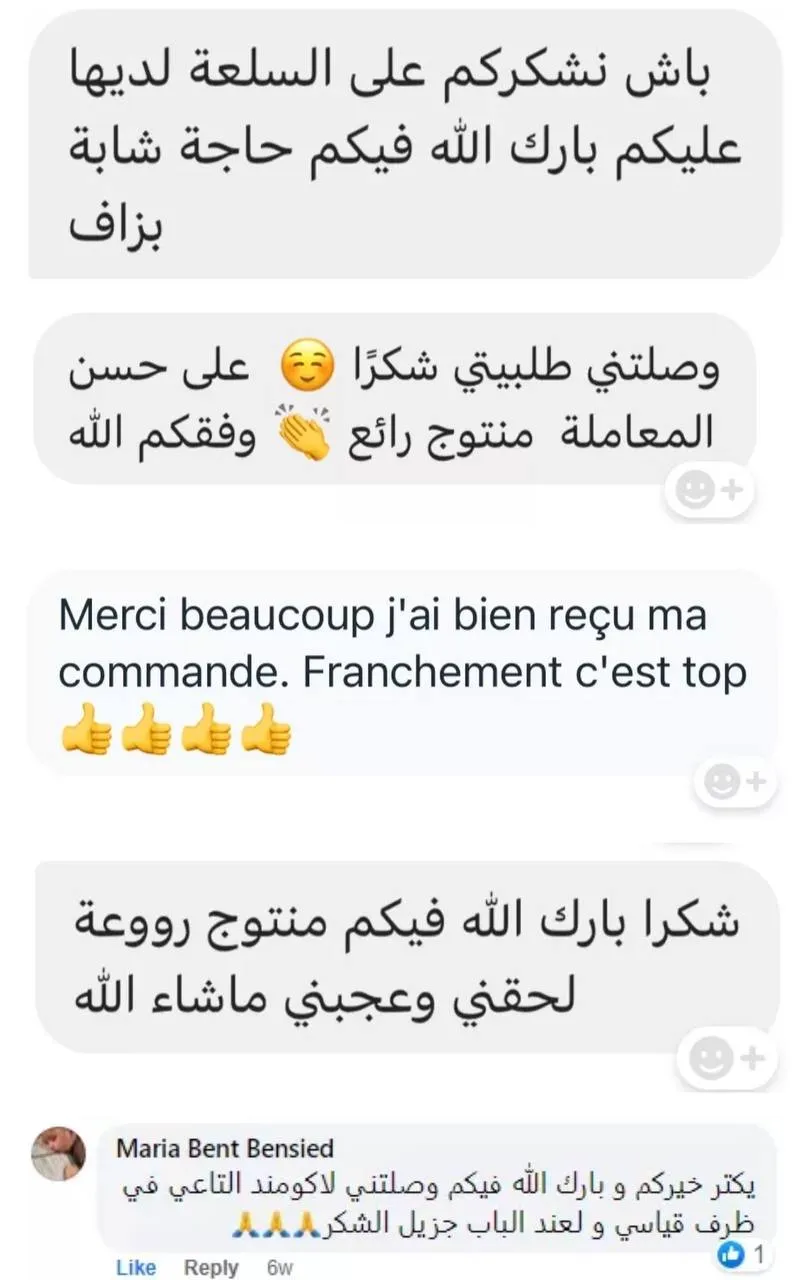Like Maria Bent Bensied's comment

tap(136, 1267)
